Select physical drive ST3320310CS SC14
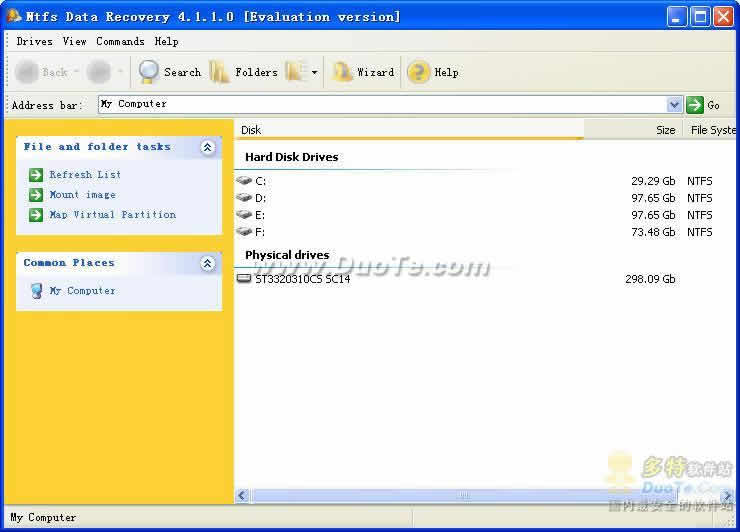740x532 pixels. (x=303, y=279)
